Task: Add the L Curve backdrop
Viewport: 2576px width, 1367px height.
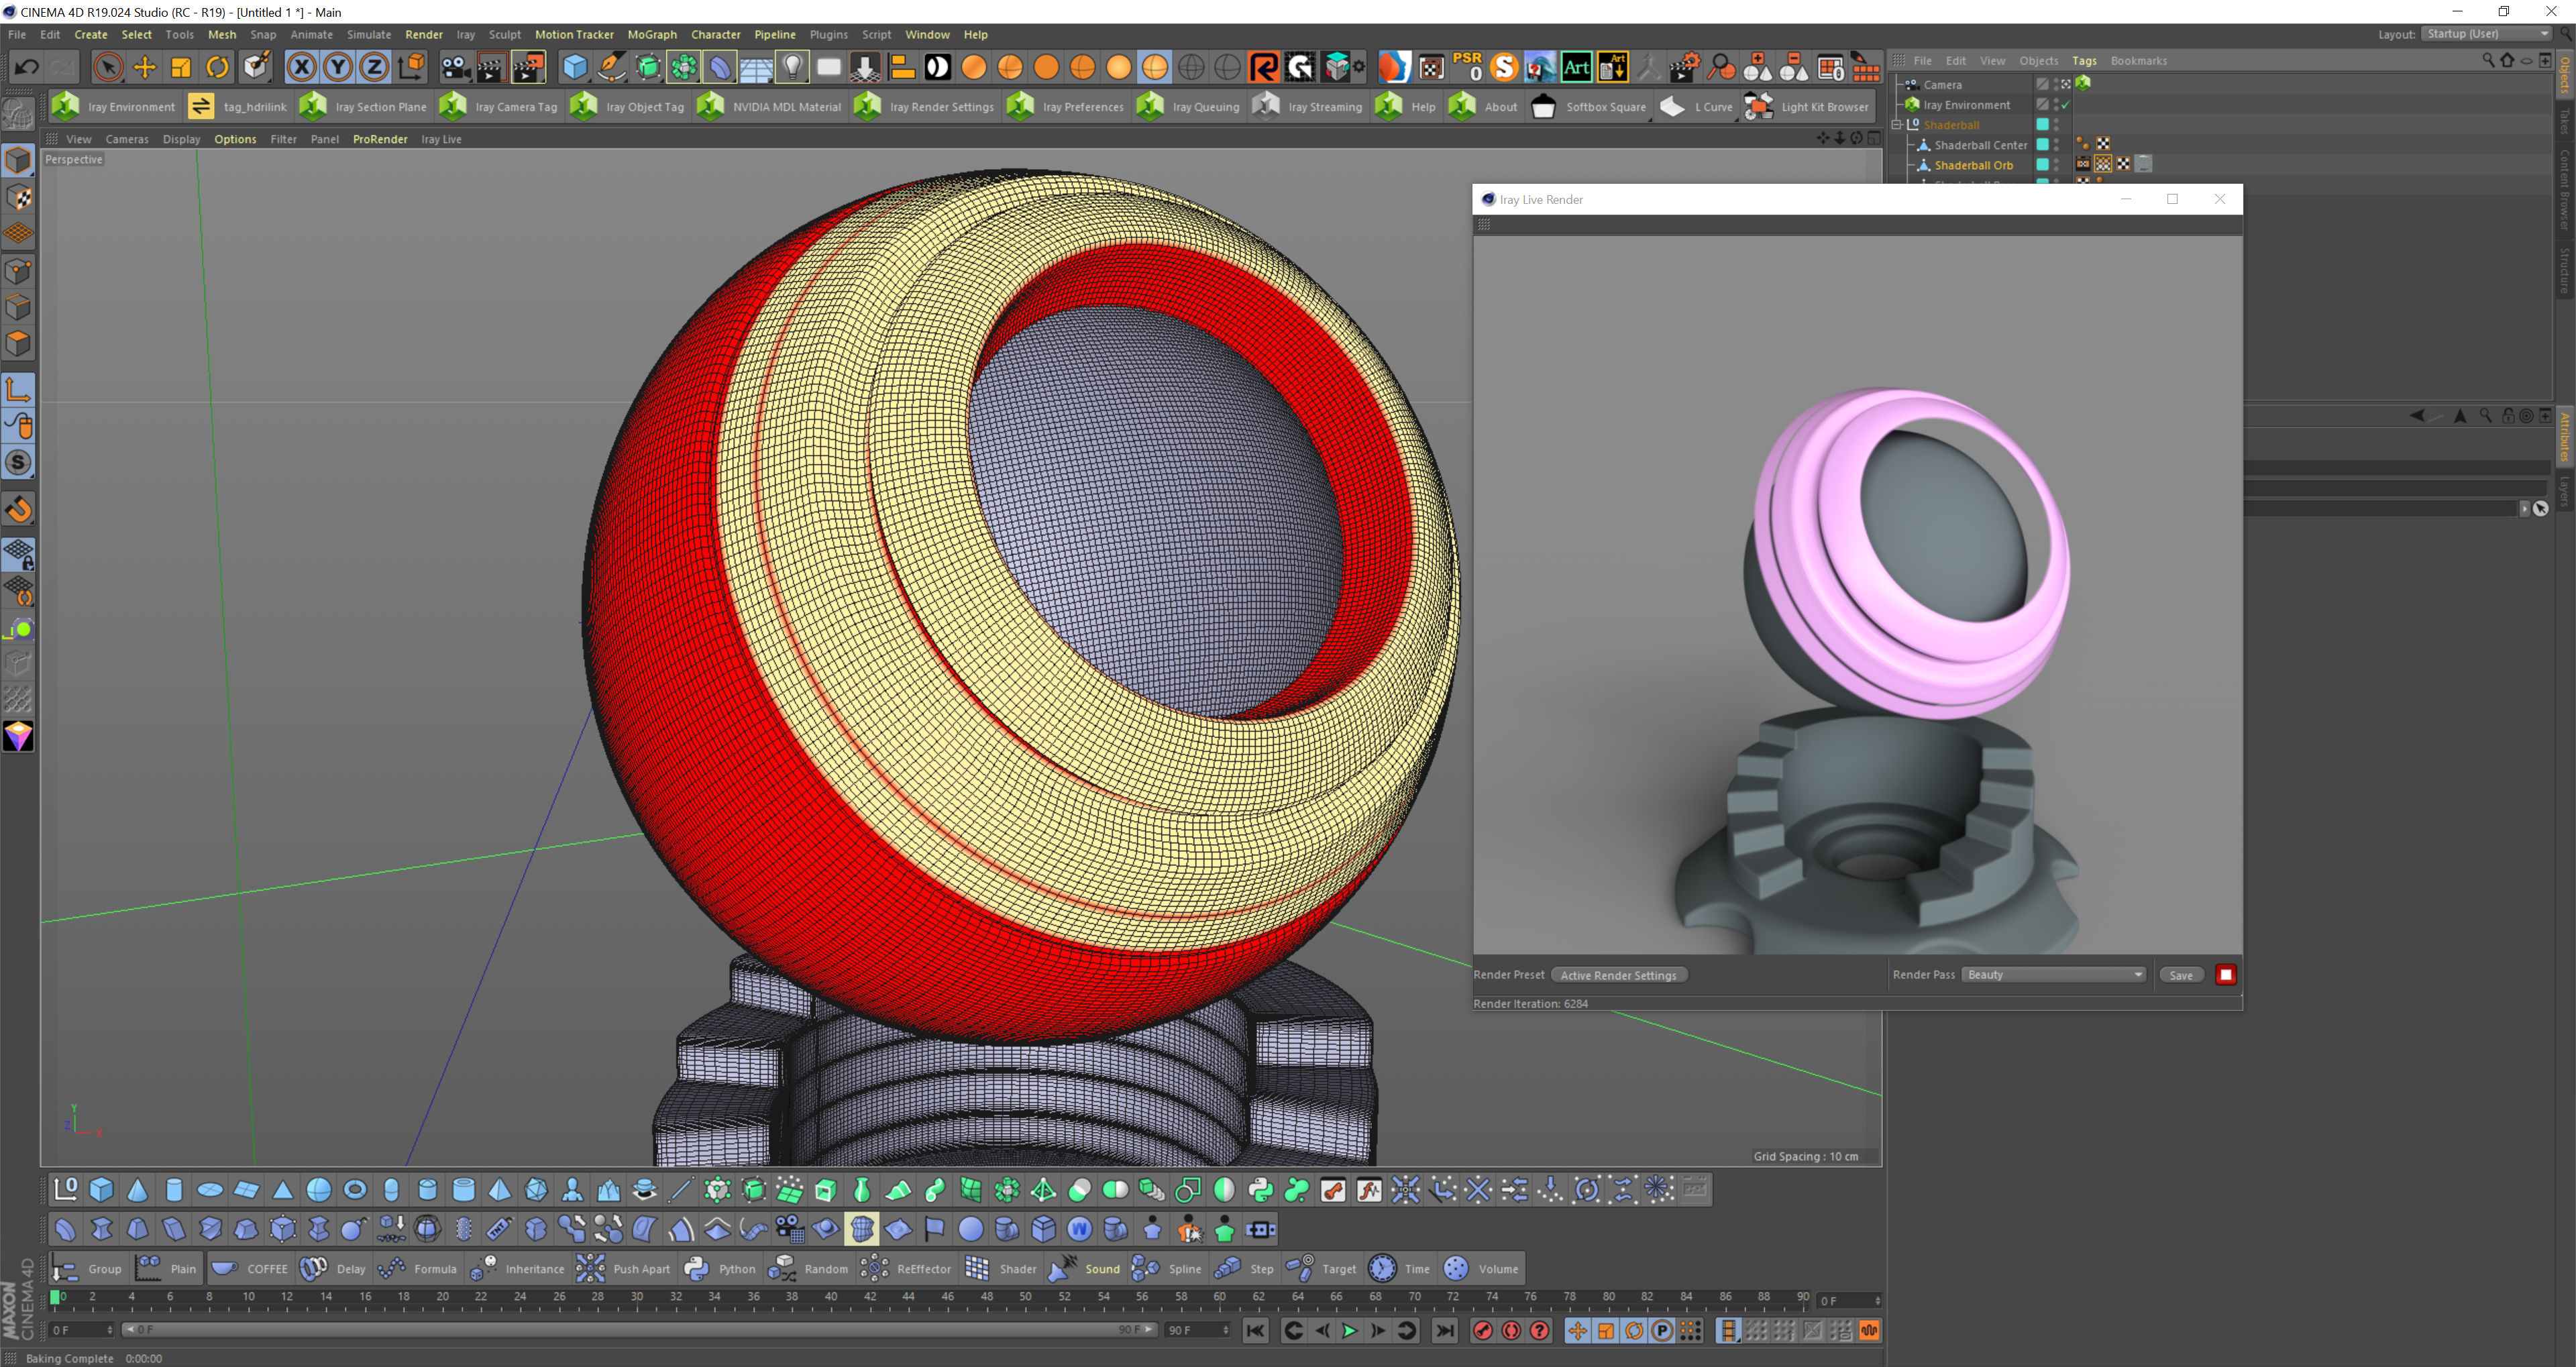Action: tap(1697, 106)
